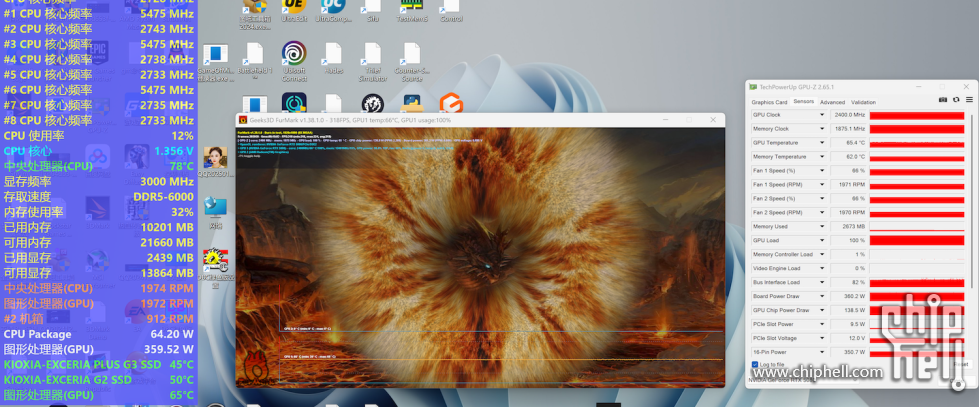The image size is (979, 407).
Task: Expand the Memory Temperature sensor dropdown
Action: coord(822,157)
